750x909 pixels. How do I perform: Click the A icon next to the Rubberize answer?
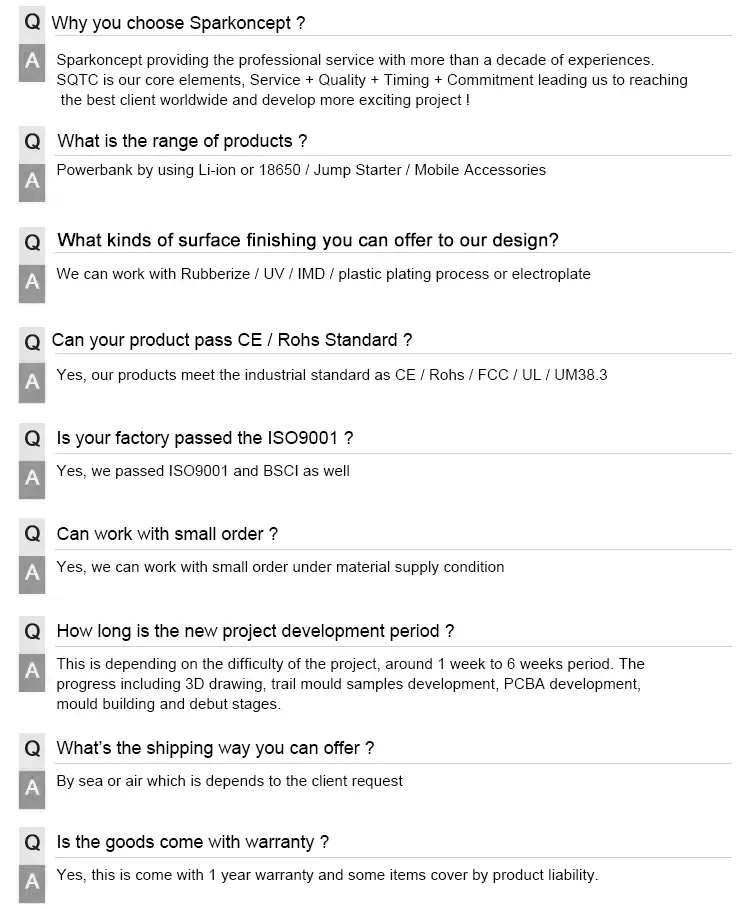[x=32, y=282]
